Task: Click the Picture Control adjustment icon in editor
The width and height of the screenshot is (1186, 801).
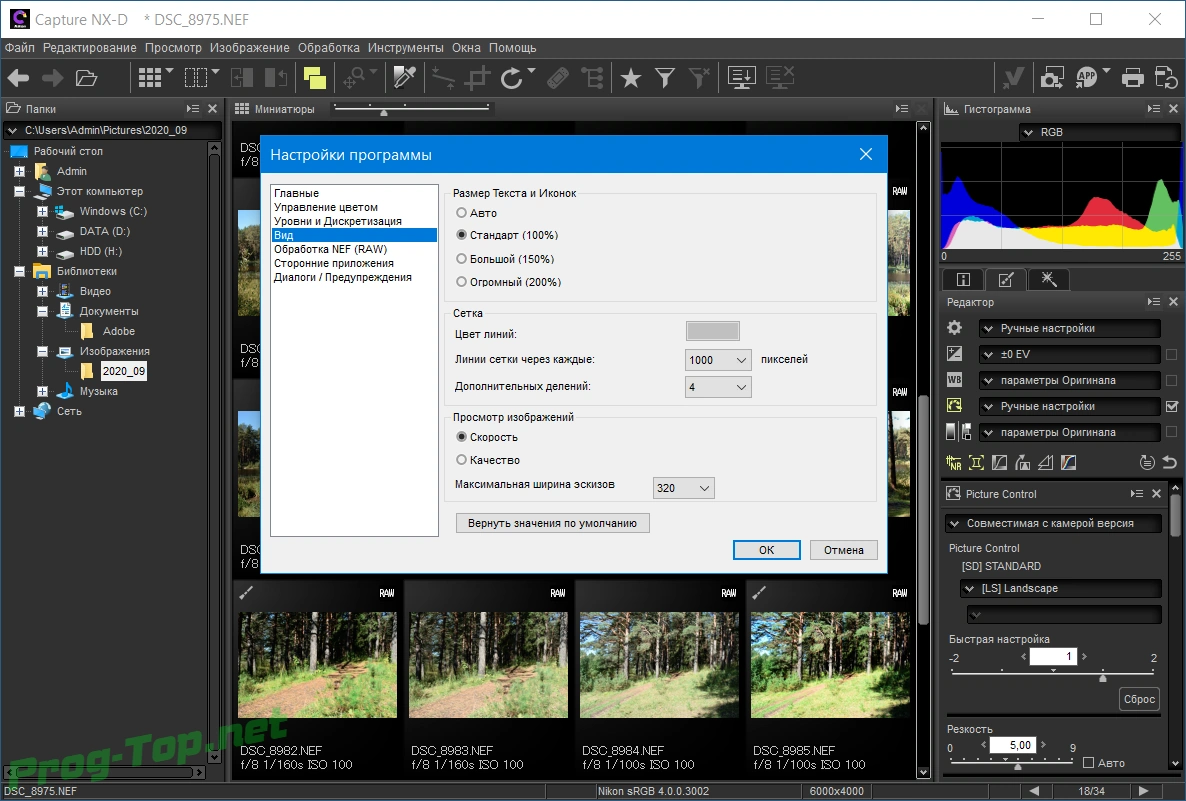Action: 955,406
